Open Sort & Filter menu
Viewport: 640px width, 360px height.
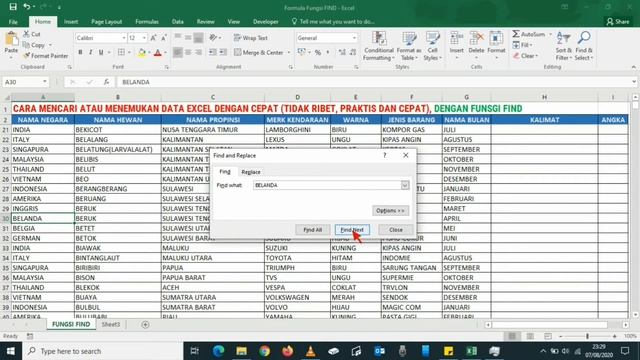[x=563, y=46]
